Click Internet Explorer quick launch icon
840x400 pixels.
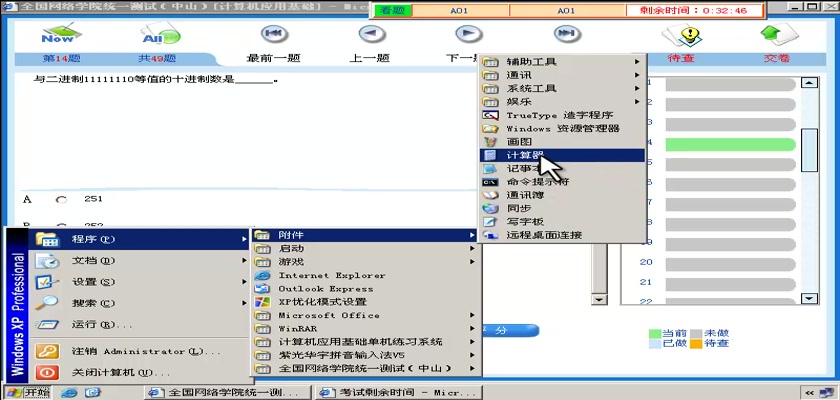[x=69, y=393]
